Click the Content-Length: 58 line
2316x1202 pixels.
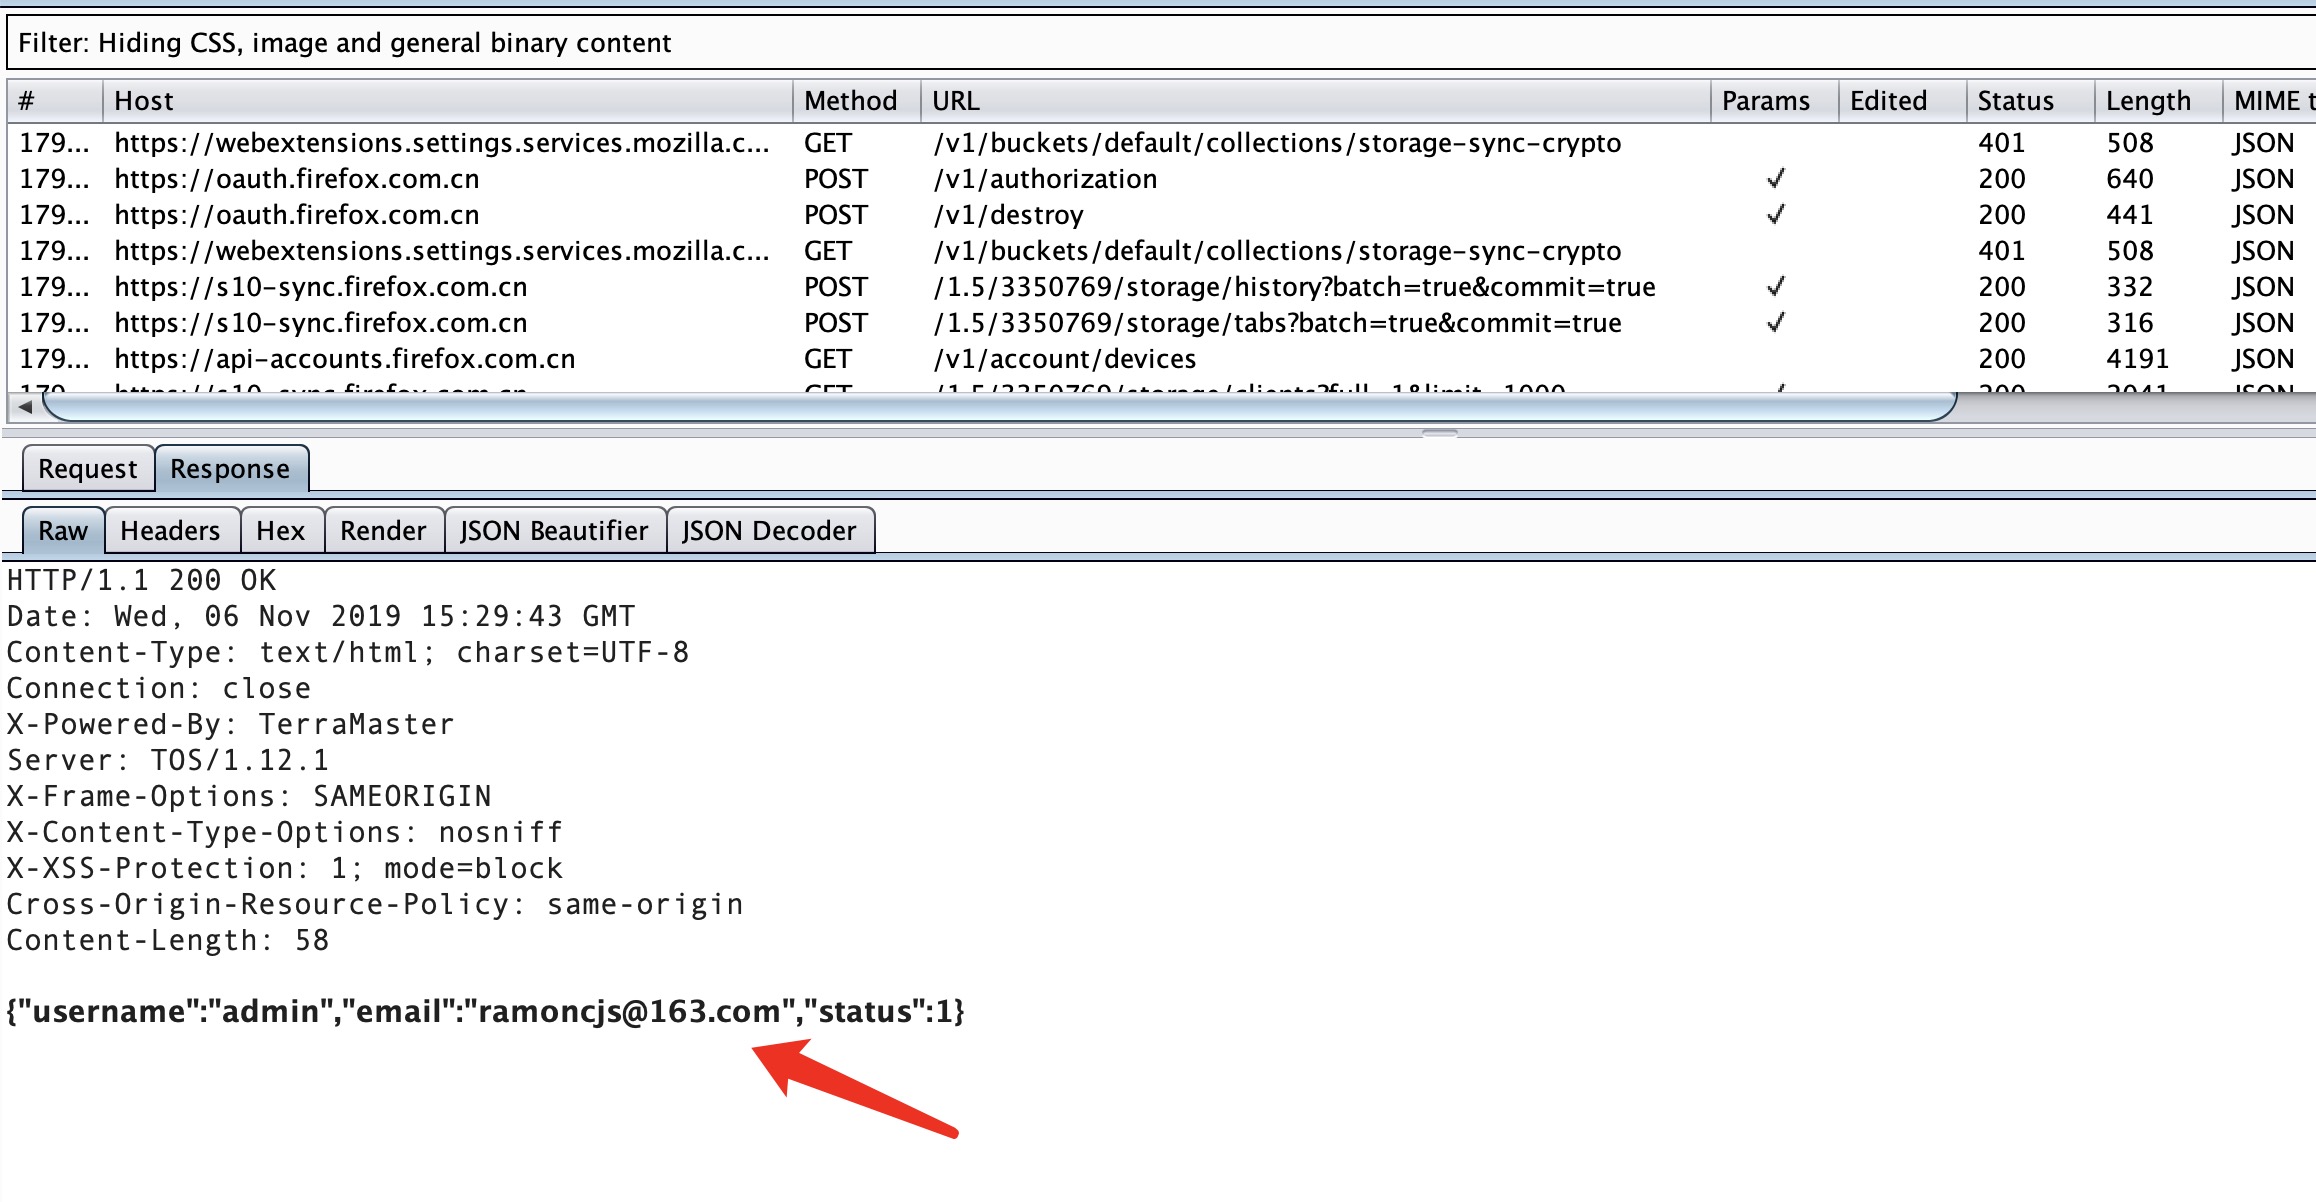168,941
